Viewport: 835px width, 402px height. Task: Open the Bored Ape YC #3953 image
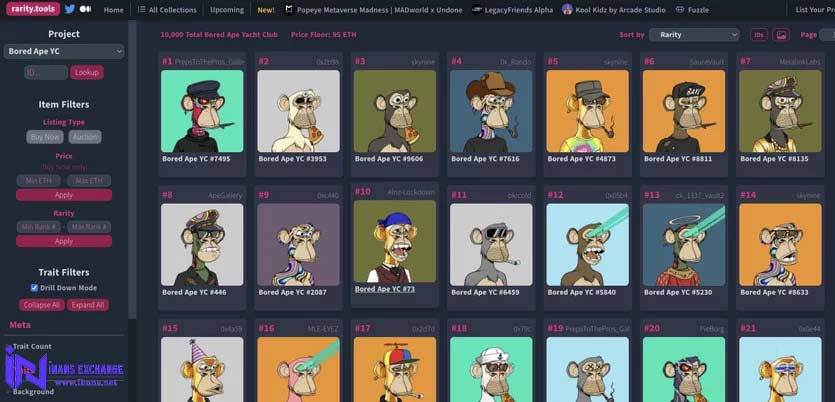coord(298,111)
